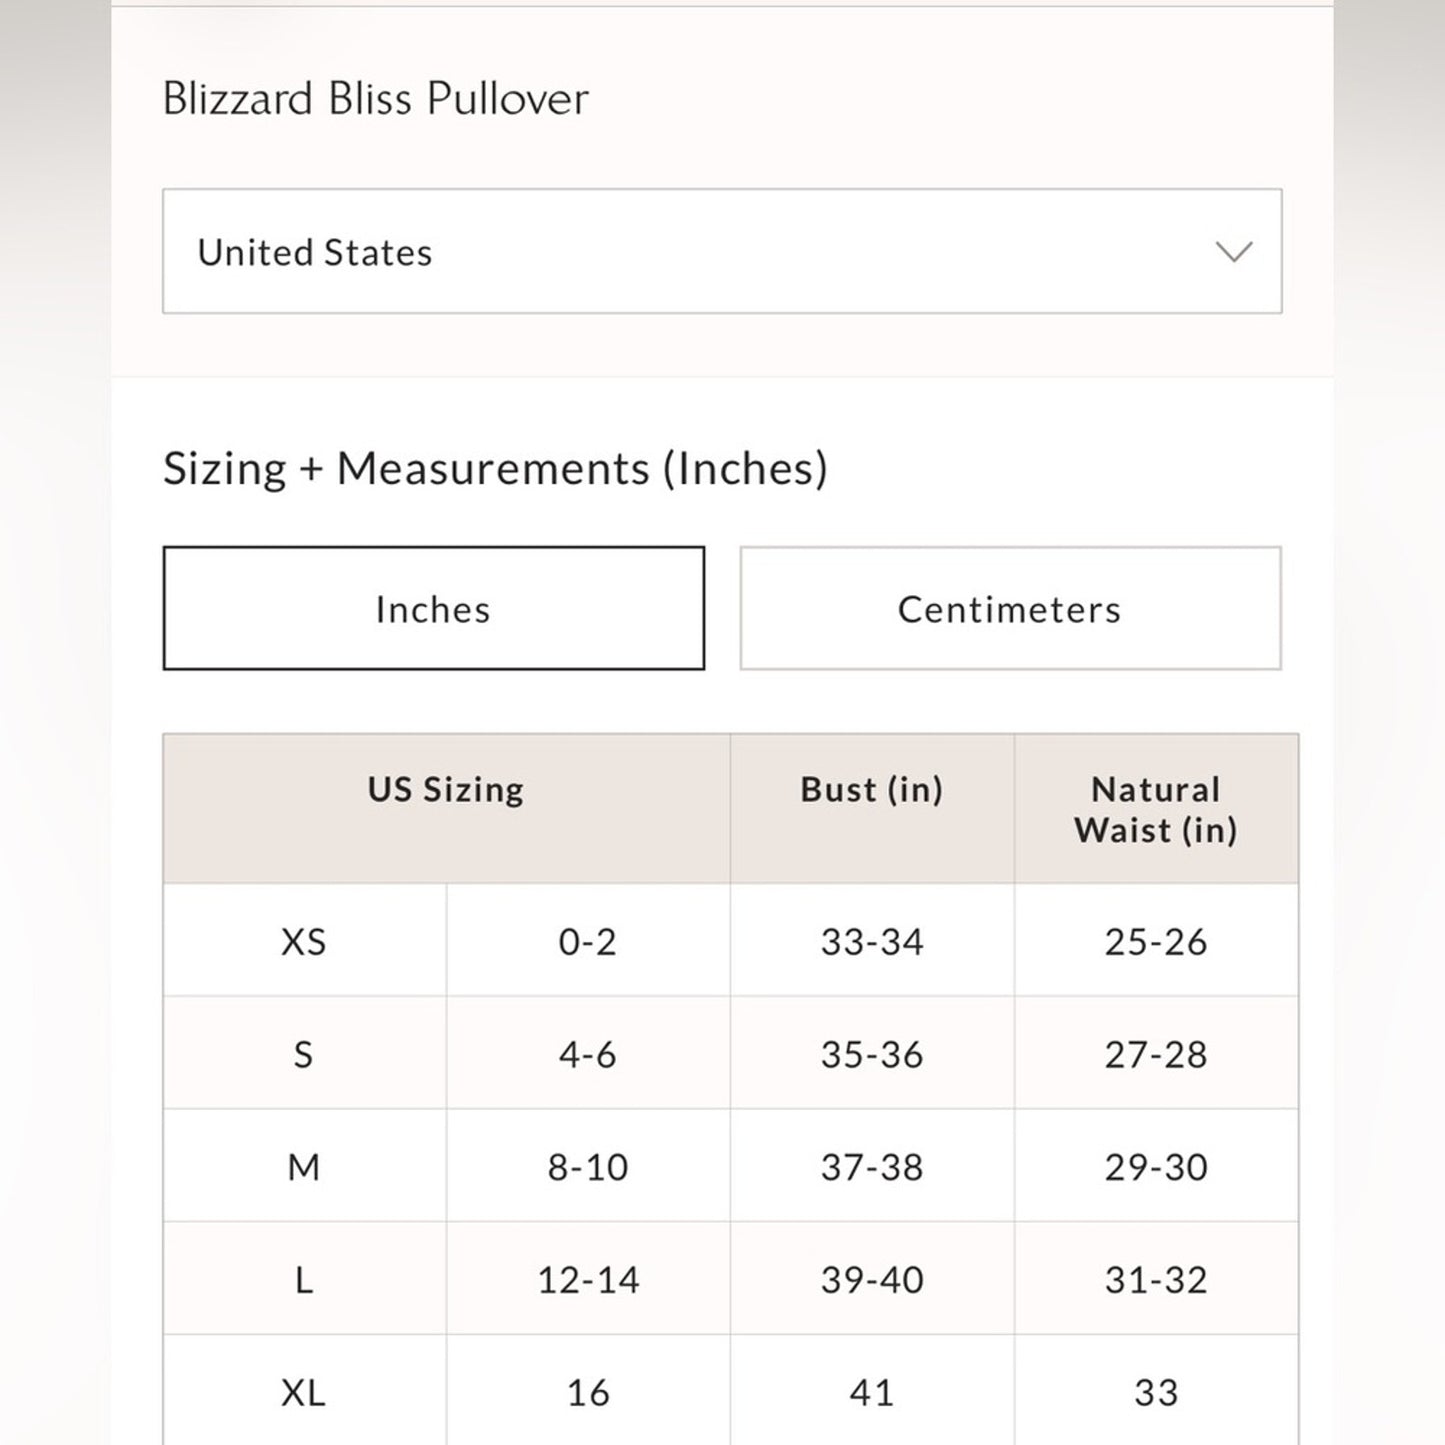Select the L size row
1445x1445 pixels.
(x=303, y=1279)
